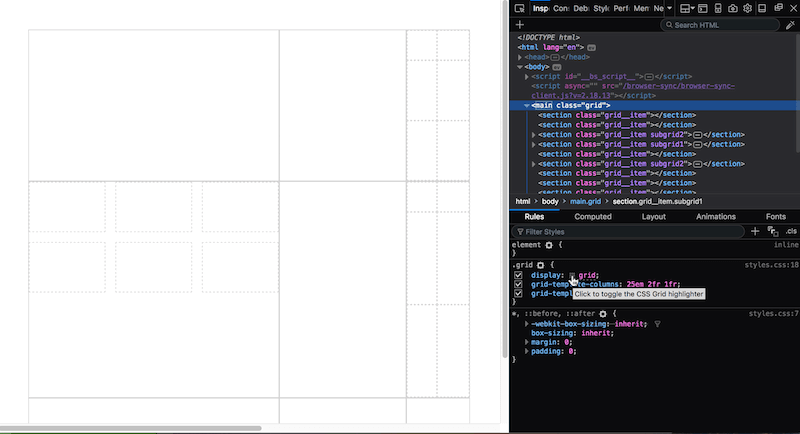The width and height of the screenshot is (800, 434).
Task: Select body in the breadcrumb
Action: click(x=550, y=201)
